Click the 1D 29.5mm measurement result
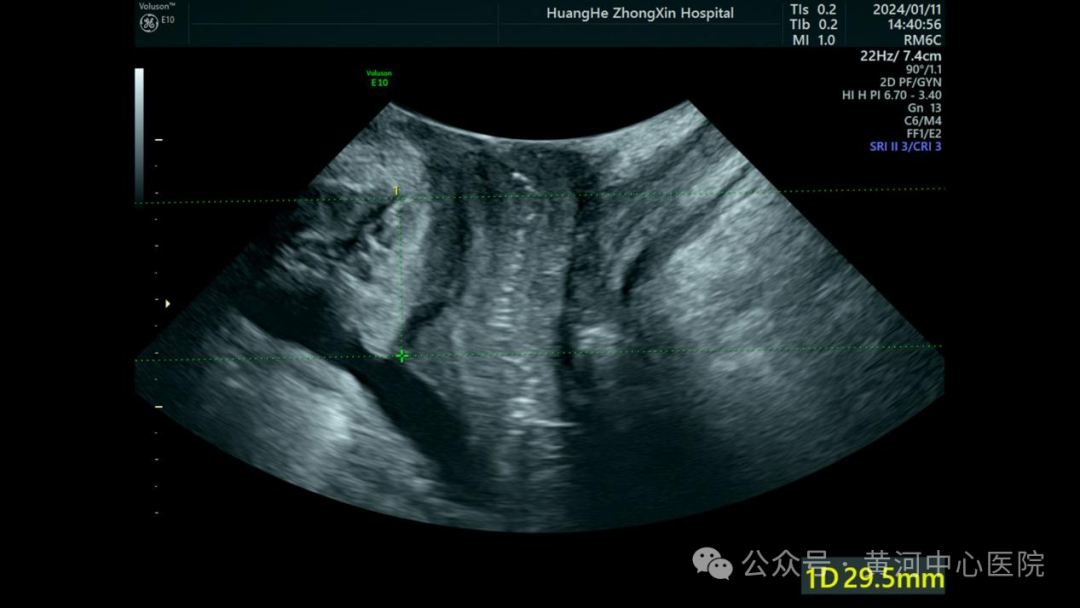Screen dimensions: 1080x608 coord(875,578)
